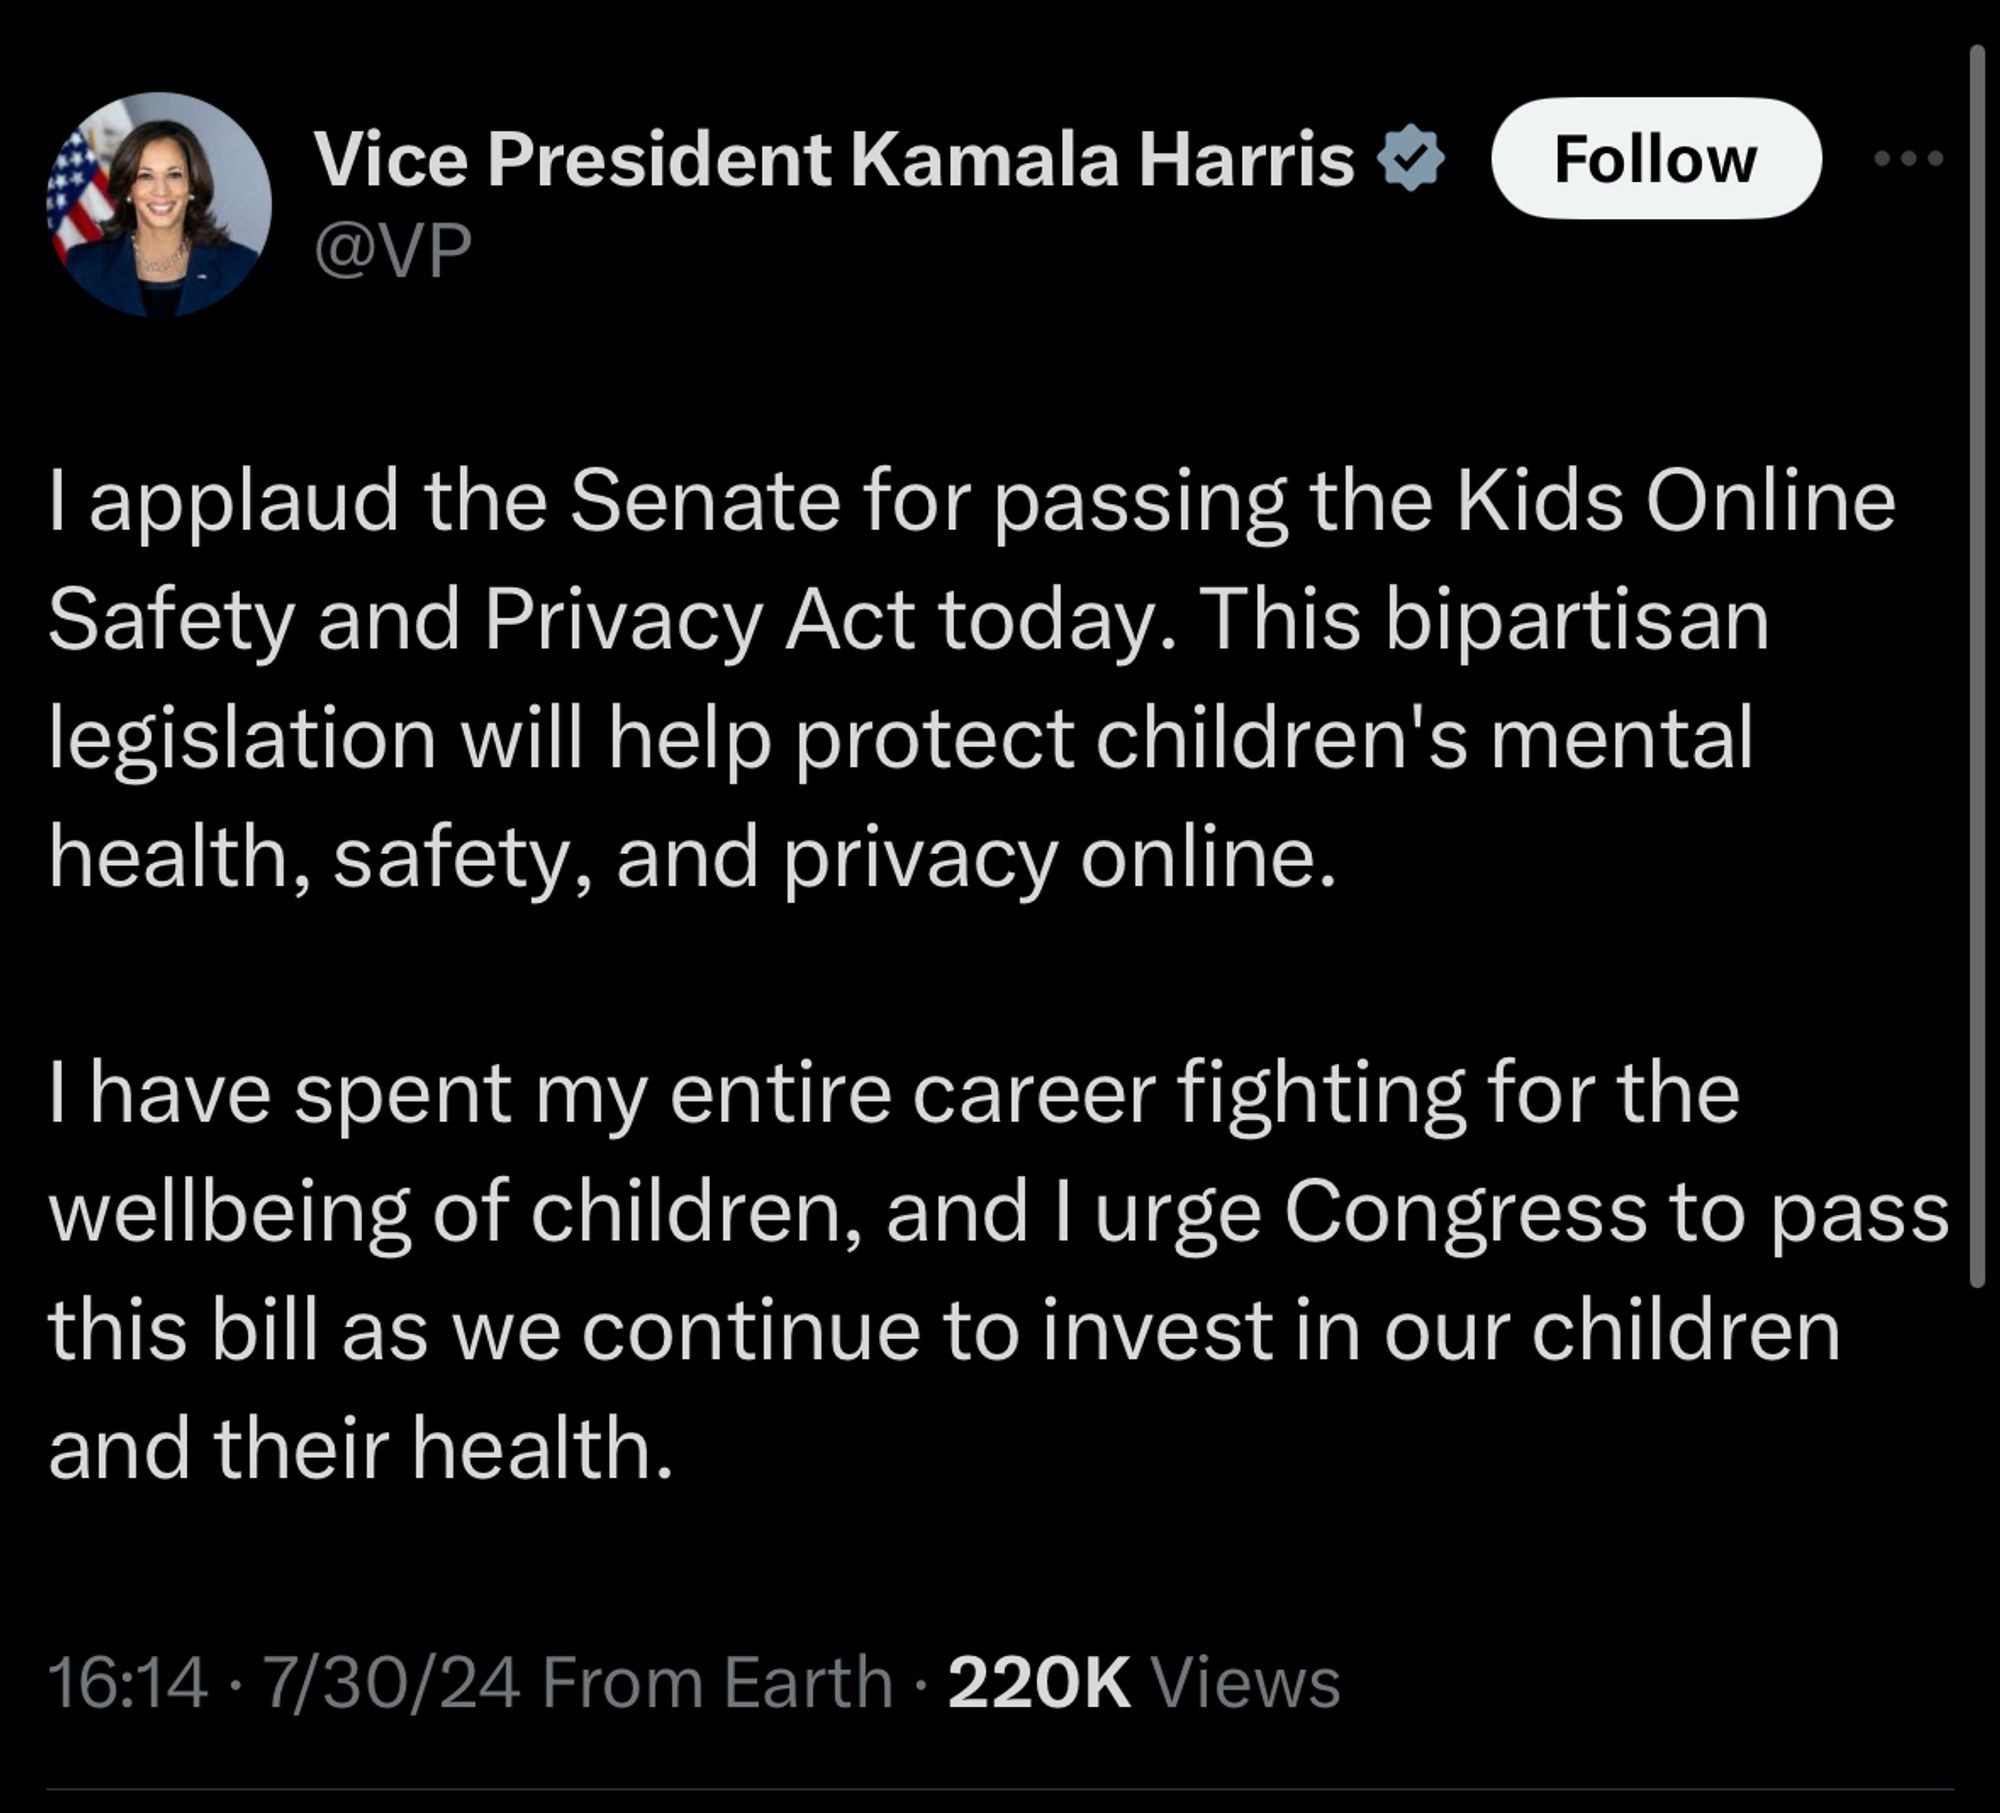This screenshot has height=1813, width=2000.
Task: Click the 16:14 post timestamp
Action: pos(128,1682)
